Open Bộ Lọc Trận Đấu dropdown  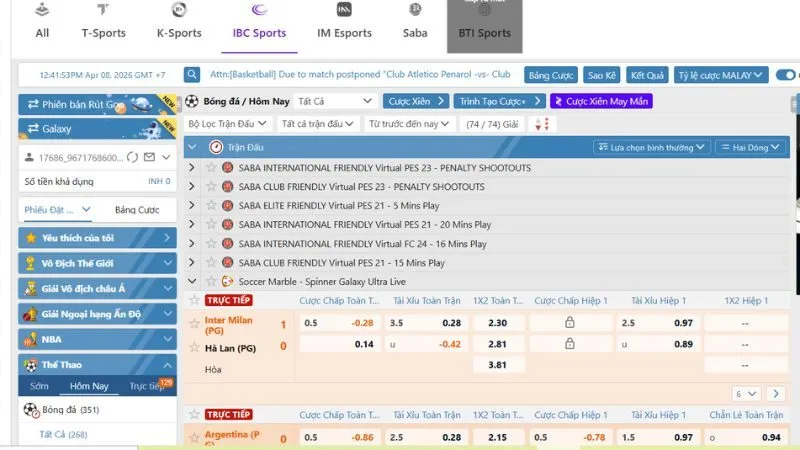[x=228, y=124]
